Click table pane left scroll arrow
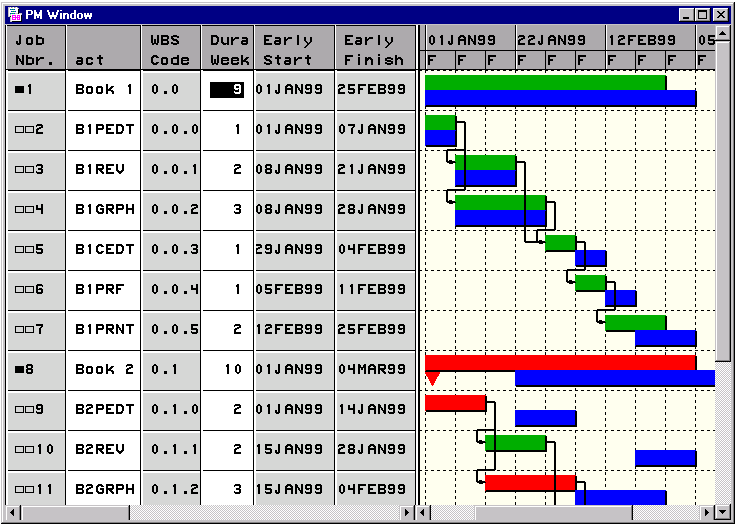 click(13, 512)
